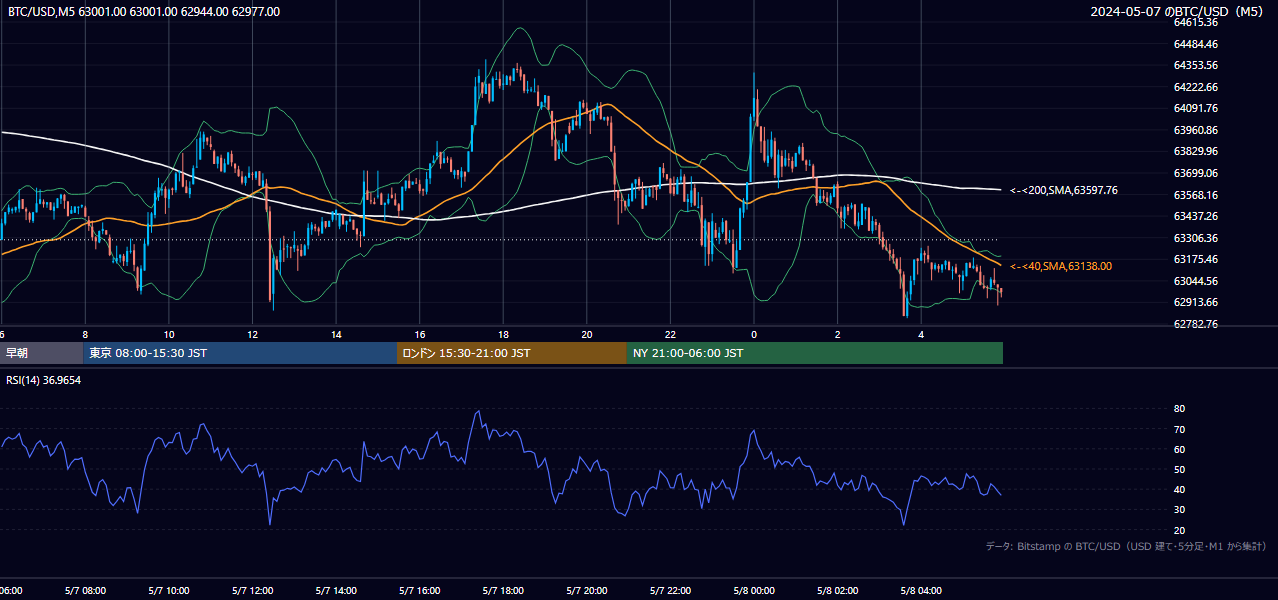
Task: Click hour mark 22 below the price chart
Action: (670, 334)
